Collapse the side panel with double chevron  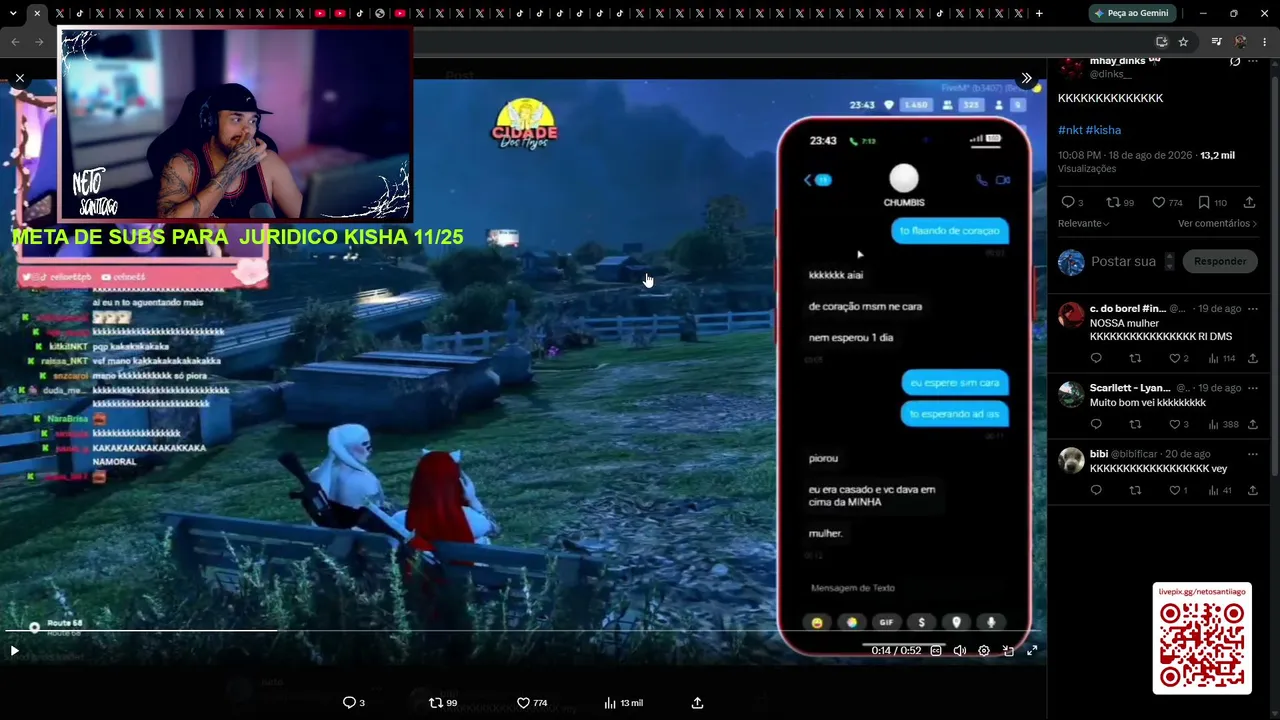point(1026,78)
